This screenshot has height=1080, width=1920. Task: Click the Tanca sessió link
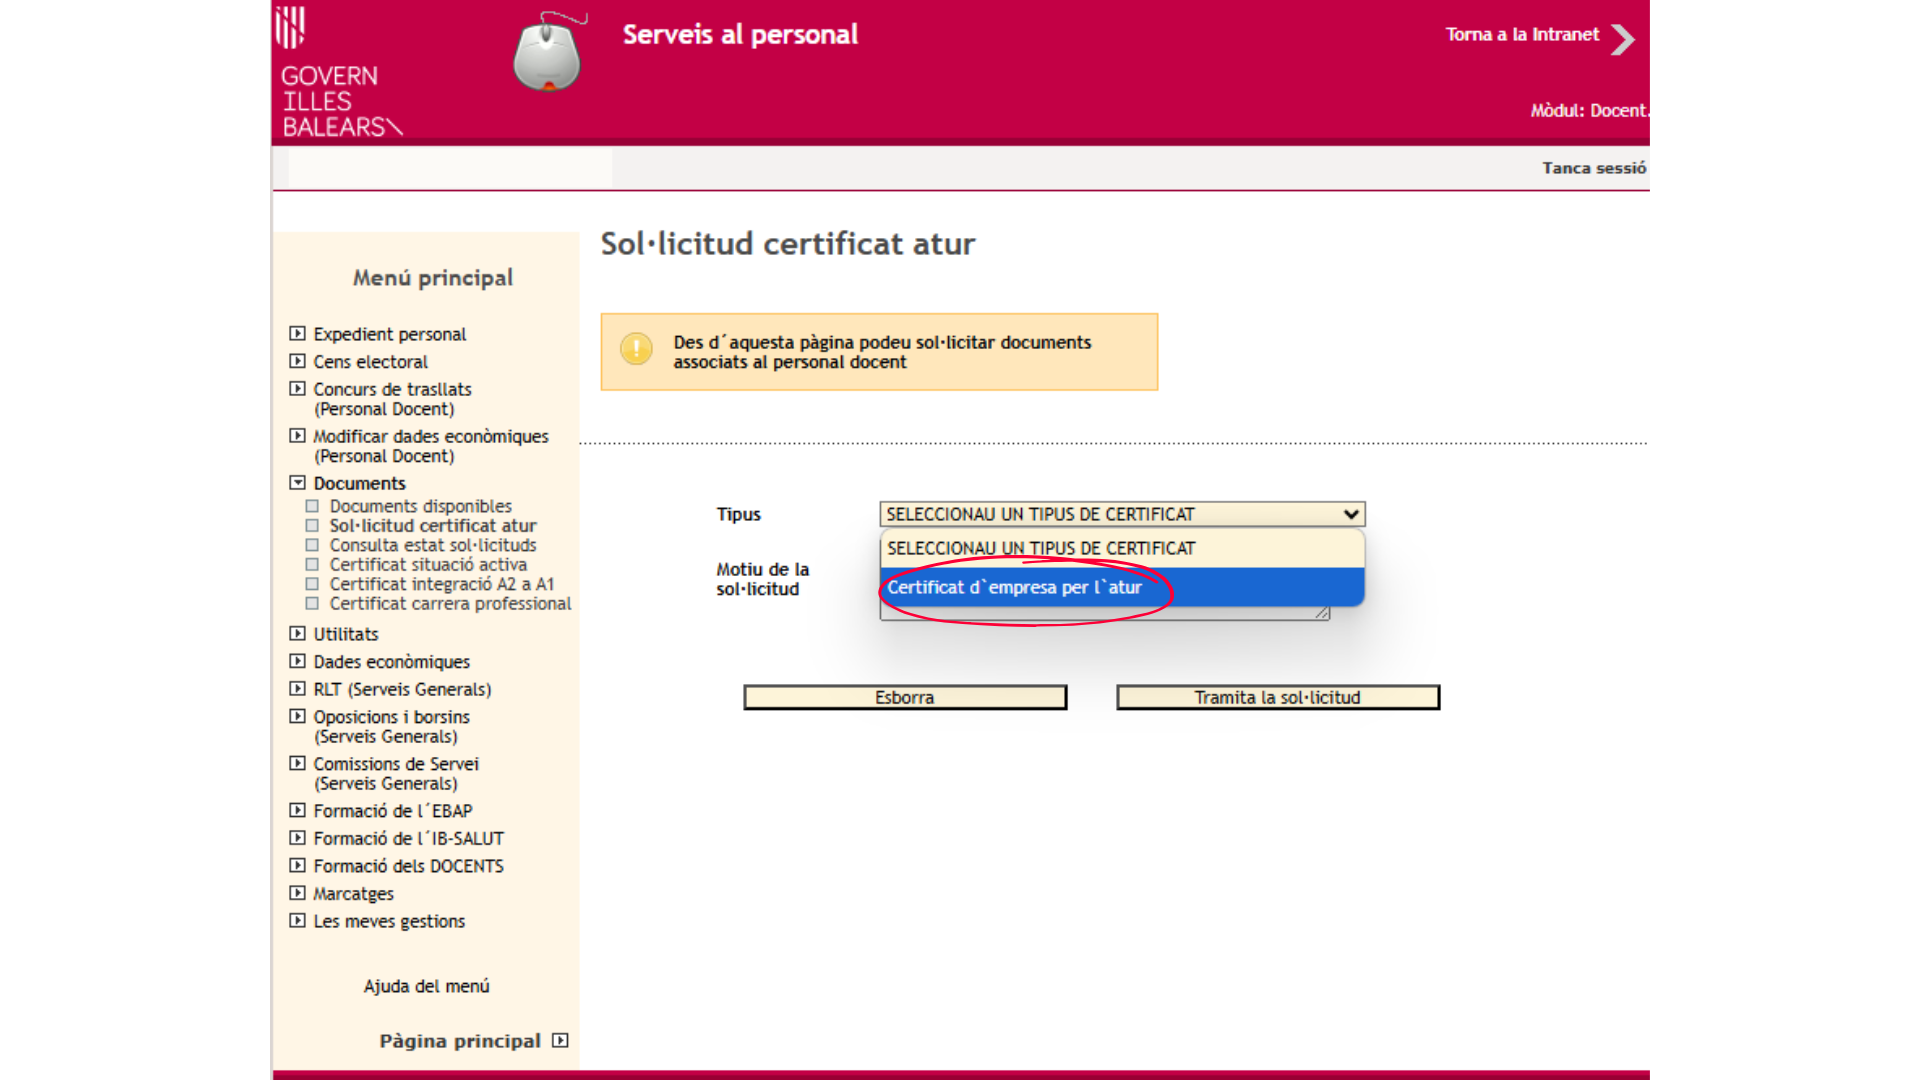pos(1593,168)
